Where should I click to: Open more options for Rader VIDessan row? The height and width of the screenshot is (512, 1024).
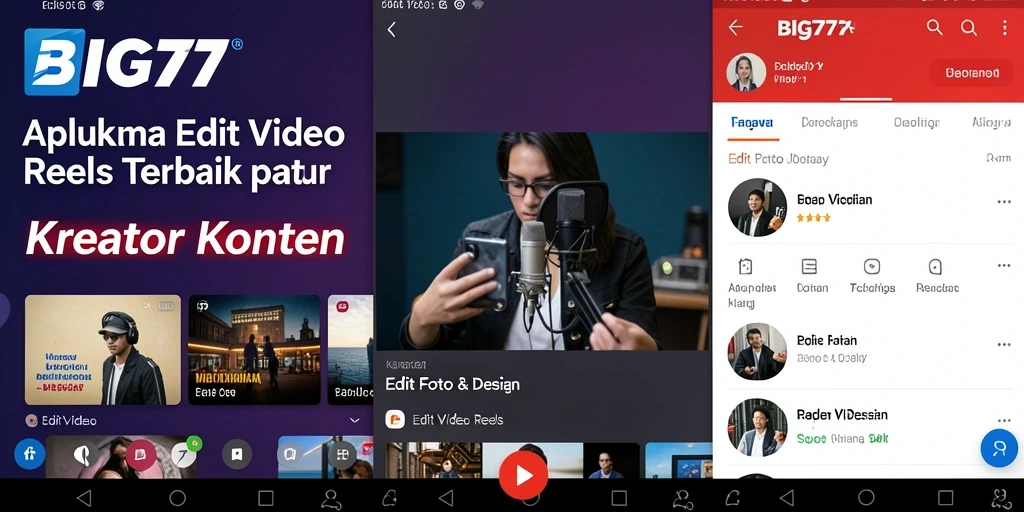[1004, 420]
